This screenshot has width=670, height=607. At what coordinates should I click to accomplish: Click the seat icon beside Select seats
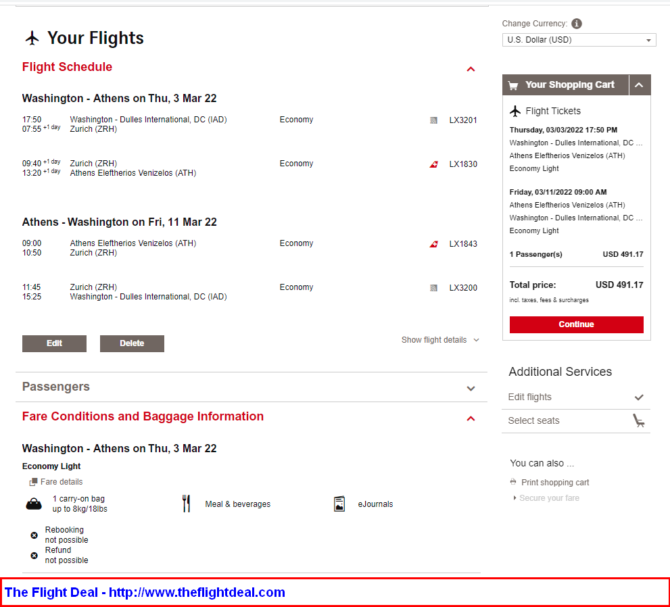pyautogui.click(x=638, y=421)
